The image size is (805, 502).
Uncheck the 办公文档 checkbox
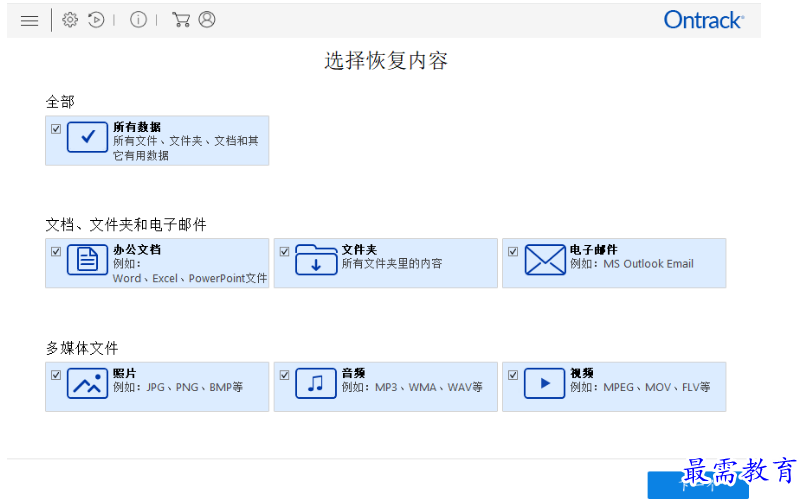(x=56, y=252)
